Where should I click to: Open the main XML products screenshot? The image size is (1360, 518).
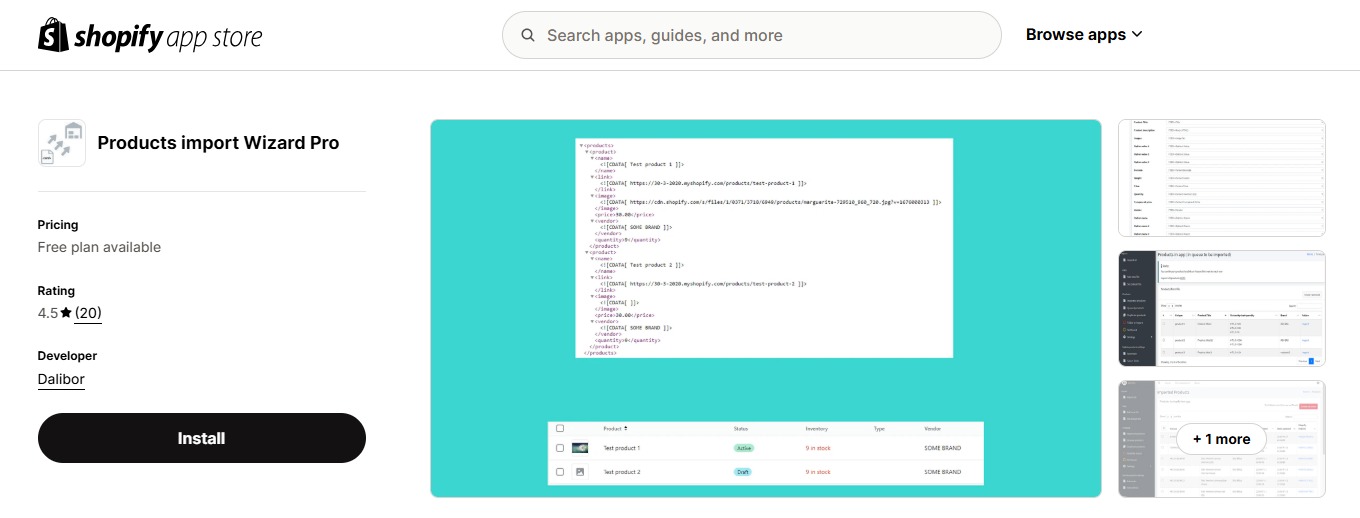coord(766,308)
